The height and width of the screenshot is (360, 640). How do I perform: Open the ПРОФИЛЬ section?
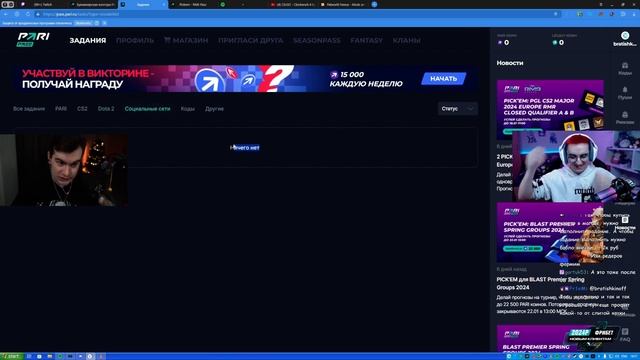(135, 40)
